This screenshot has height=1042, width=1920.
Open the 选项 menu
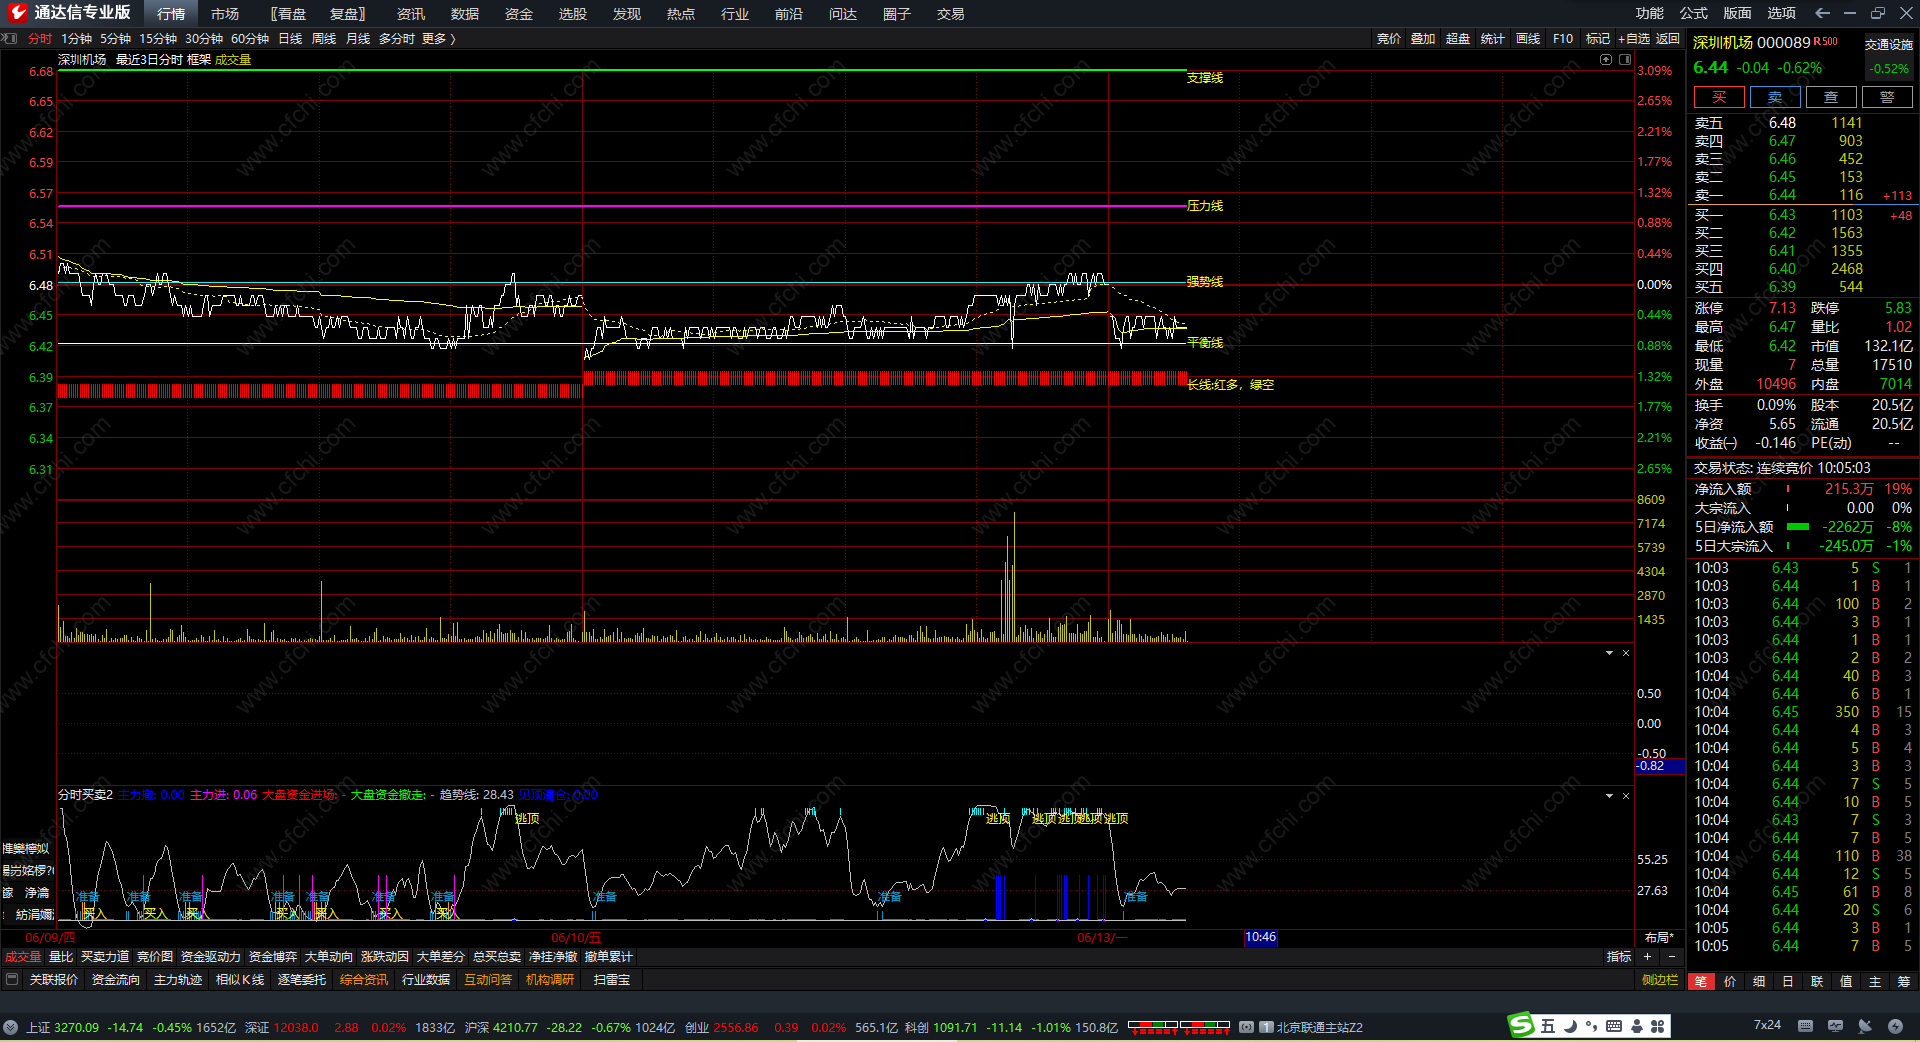[x=1782, y=13]
